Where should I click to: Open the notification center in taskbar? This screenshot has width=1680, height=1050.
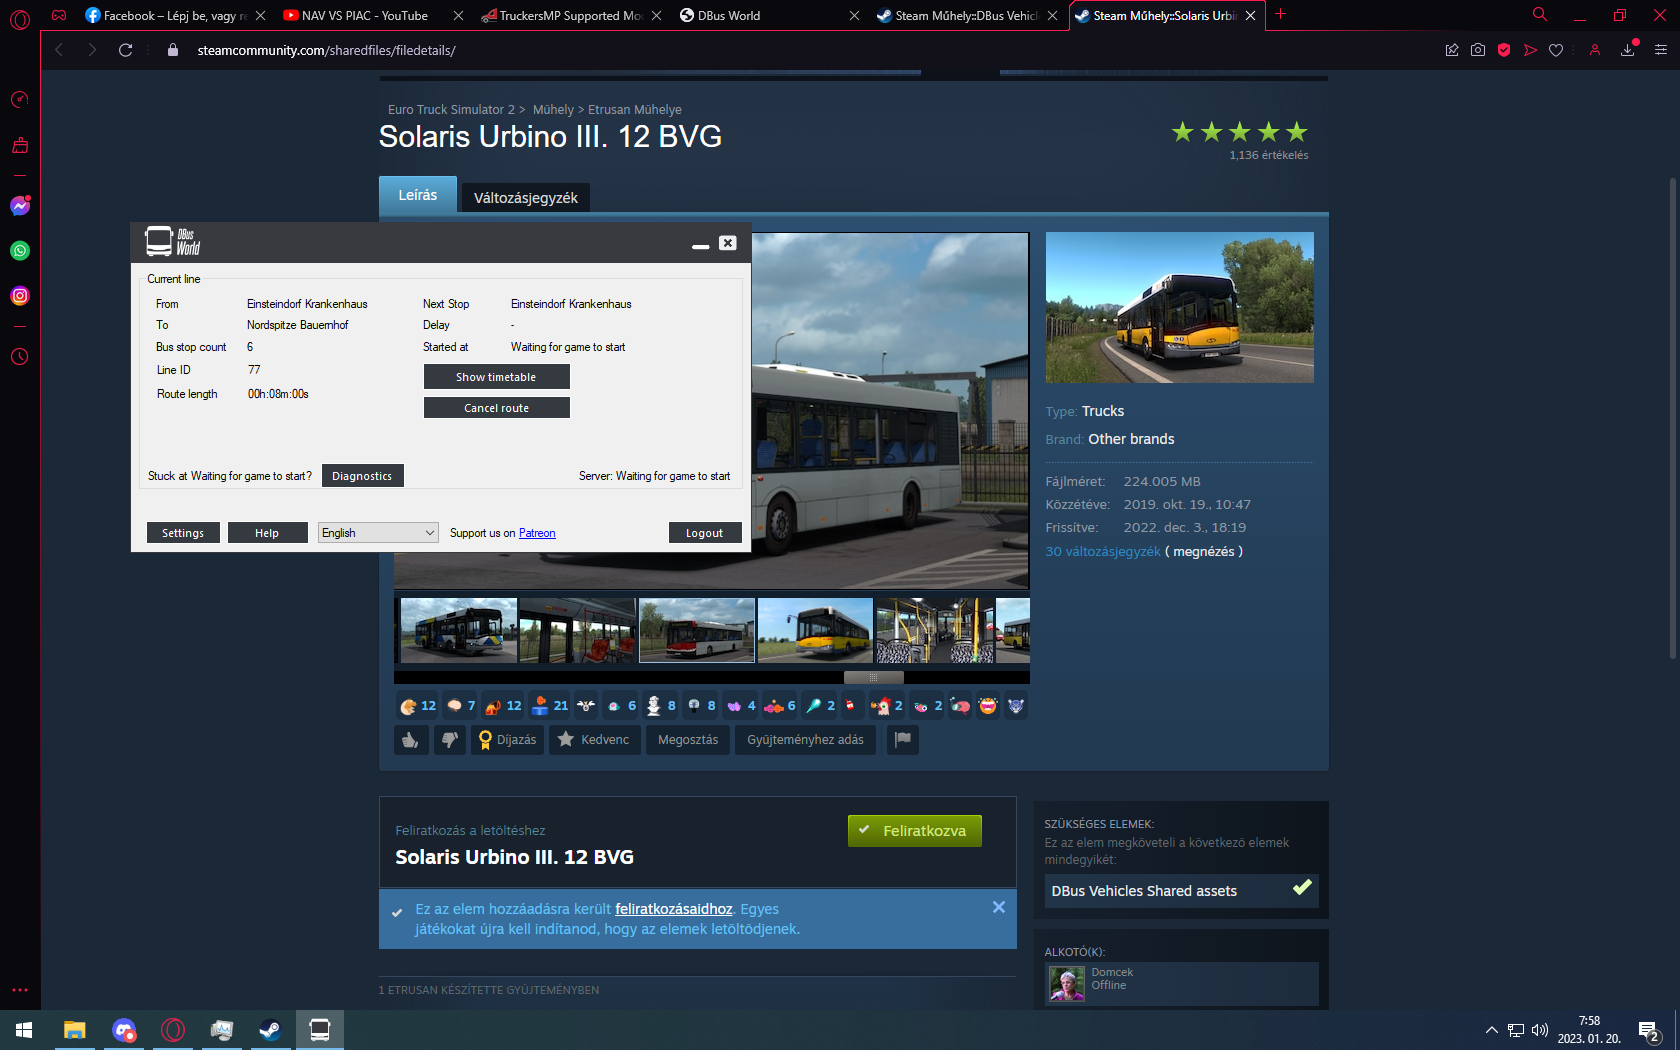1650,1030
